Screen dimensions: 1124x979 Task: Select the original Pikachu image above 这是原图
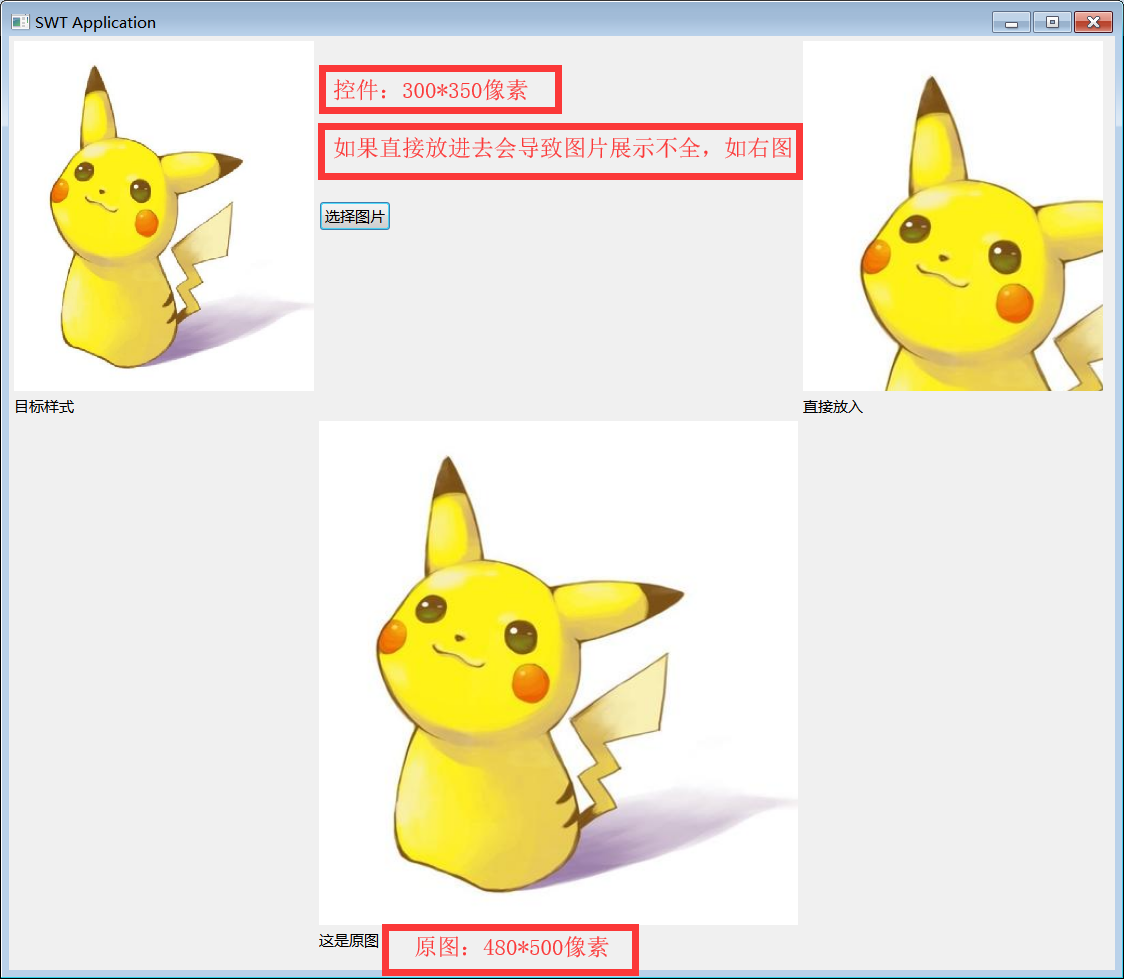pos(558,673)
